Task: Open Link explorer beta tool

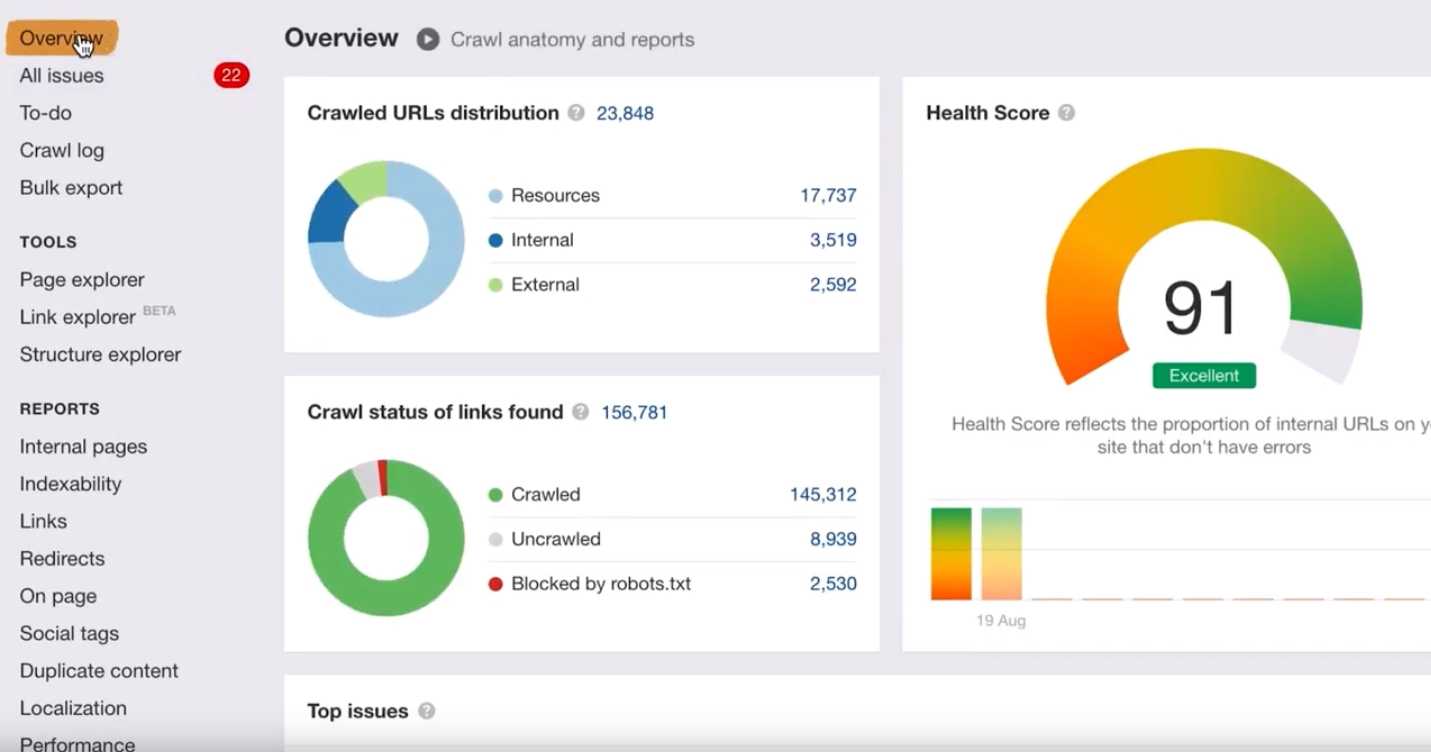Action: [x=78, y=317]
